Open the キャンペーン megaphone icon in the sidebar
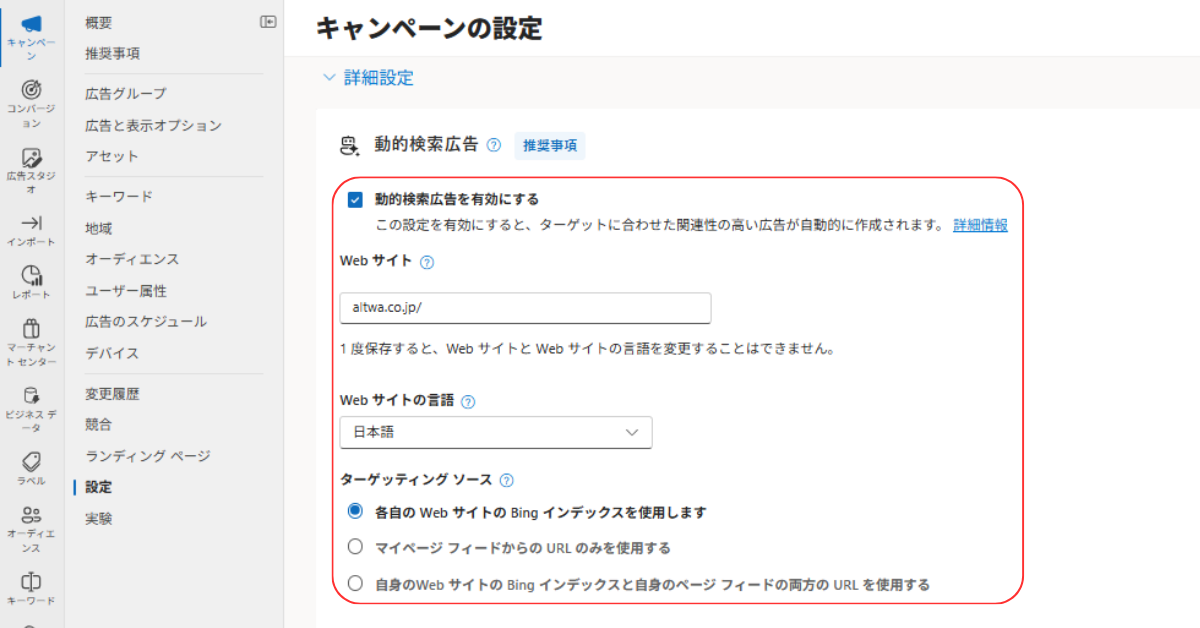The width and height of the screenshot is (1200, 628). (x=31, y=24)
